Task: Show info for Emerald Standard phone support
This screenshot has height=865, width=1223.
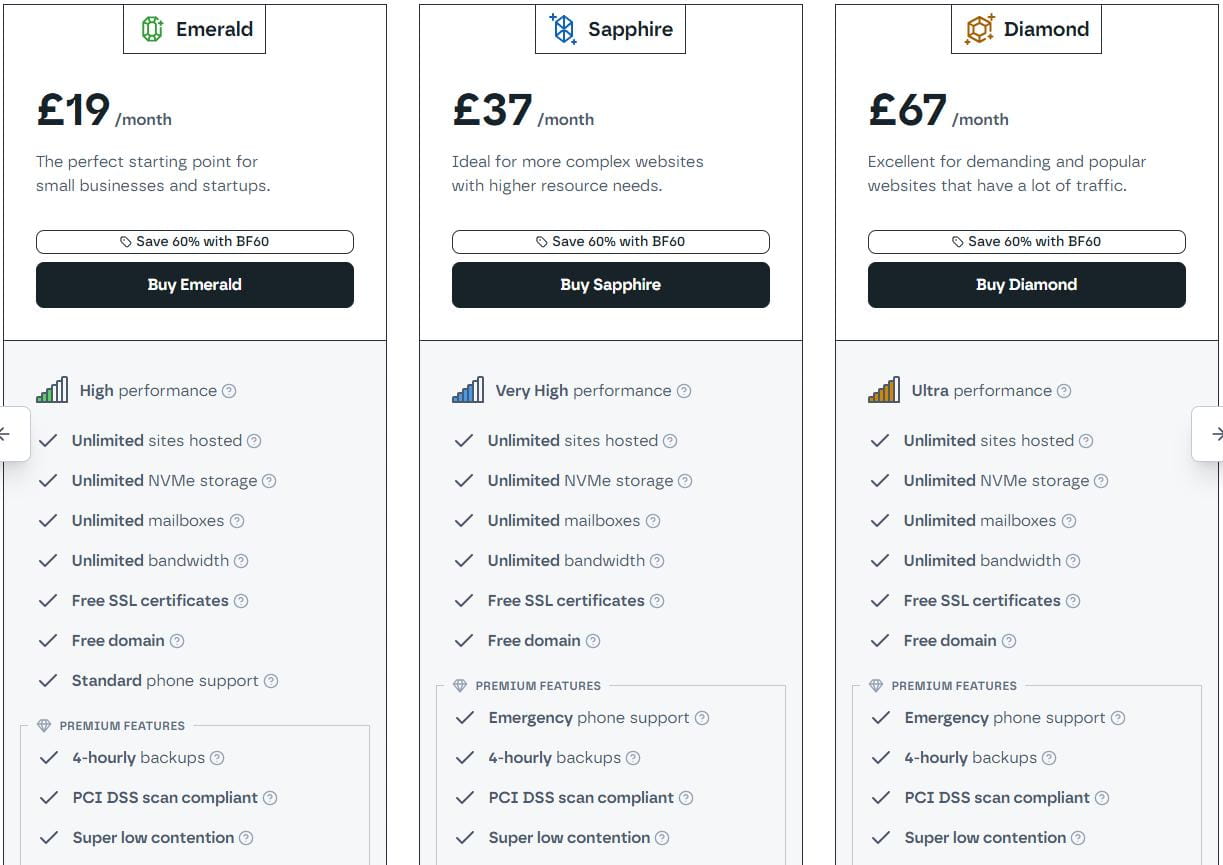Action: click(271, 681)
